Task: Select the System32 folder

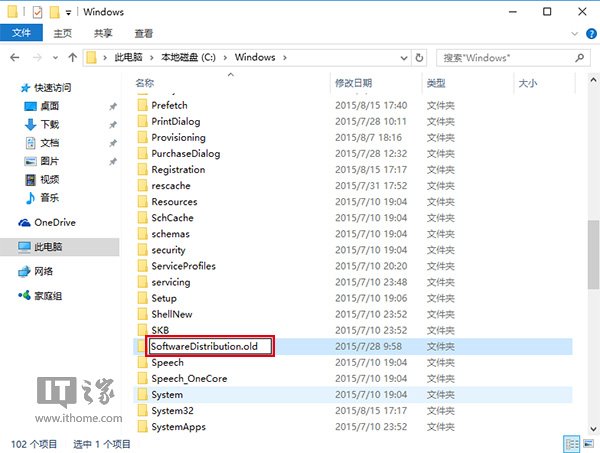Action: tap(172, 411)
